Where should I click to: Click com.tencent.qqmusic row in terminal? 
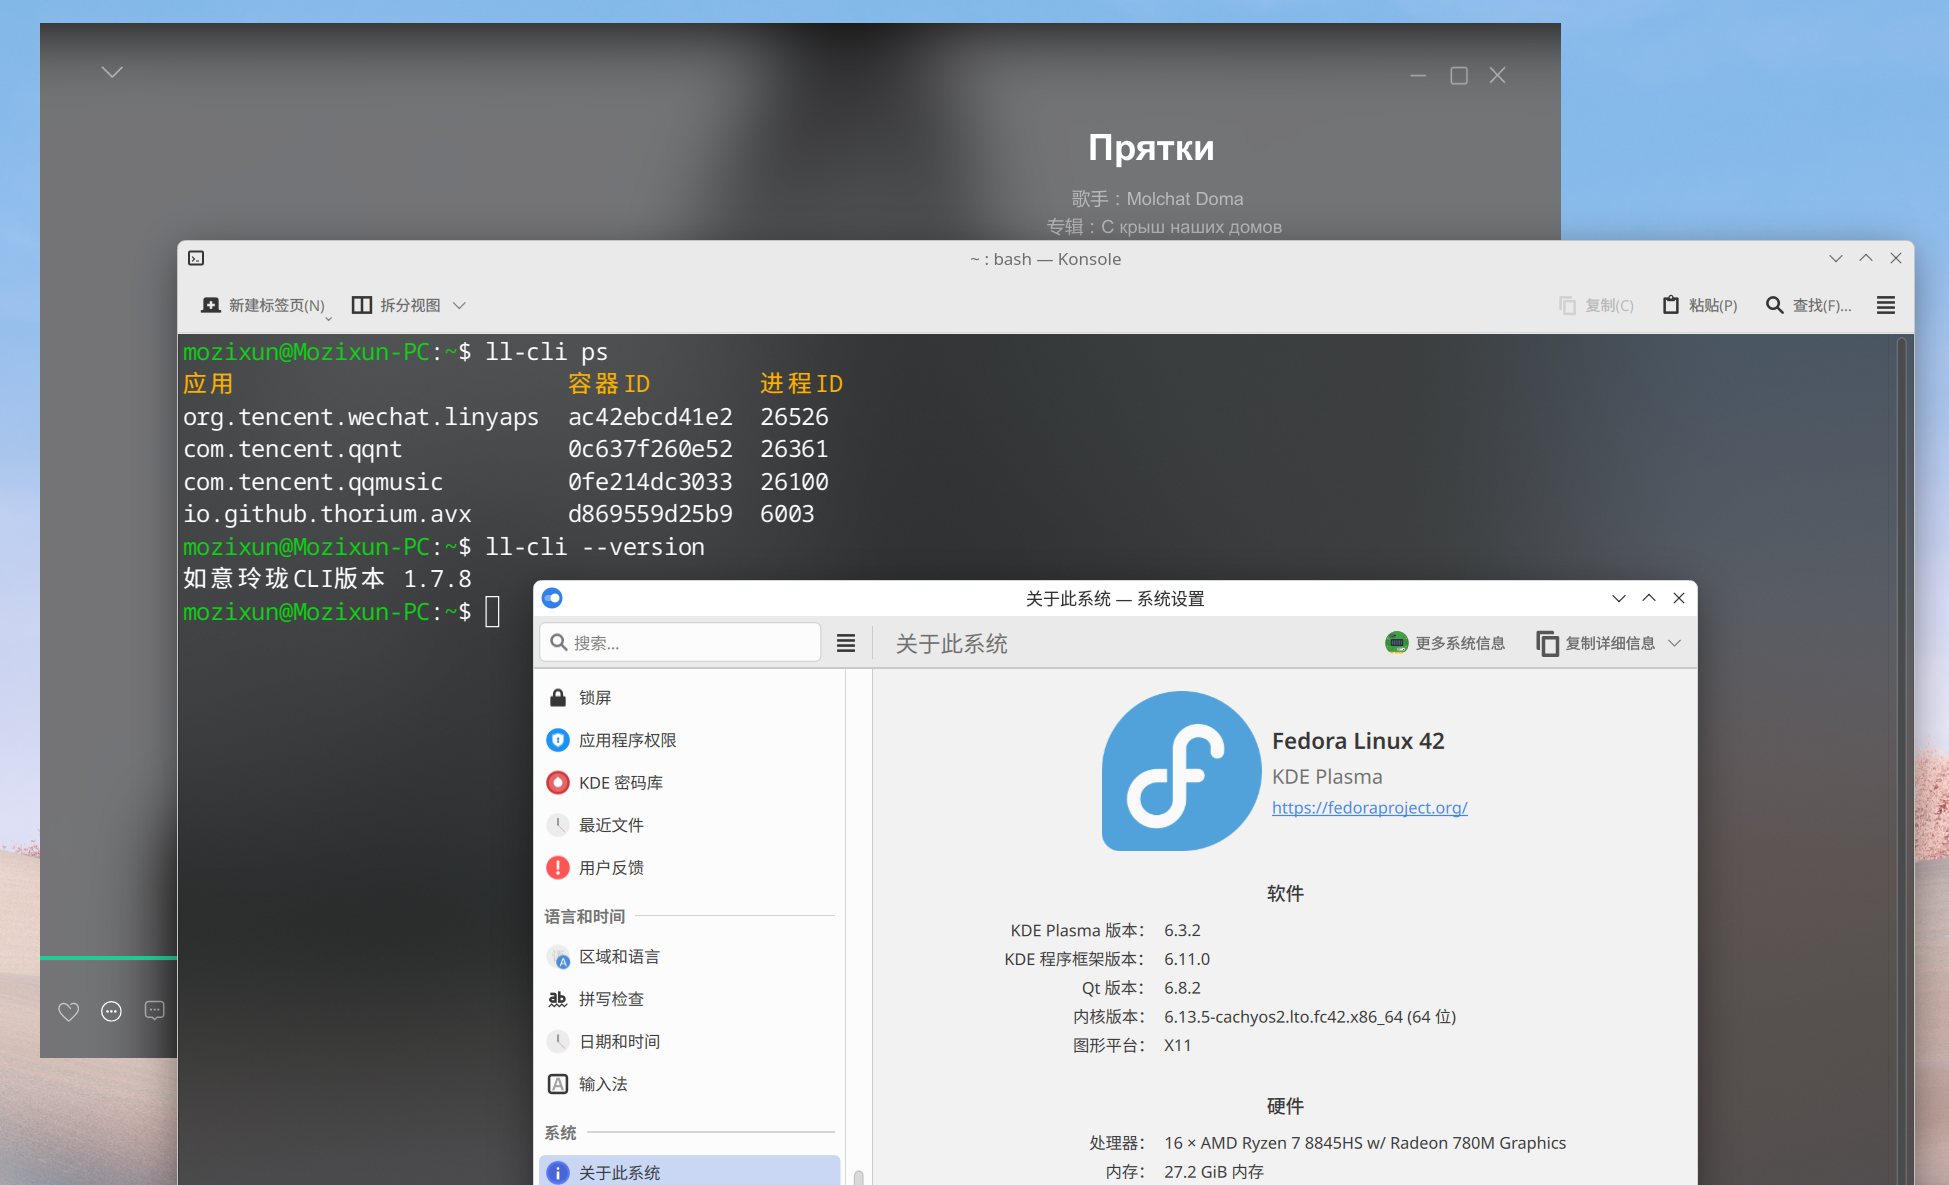click(505, 482)
